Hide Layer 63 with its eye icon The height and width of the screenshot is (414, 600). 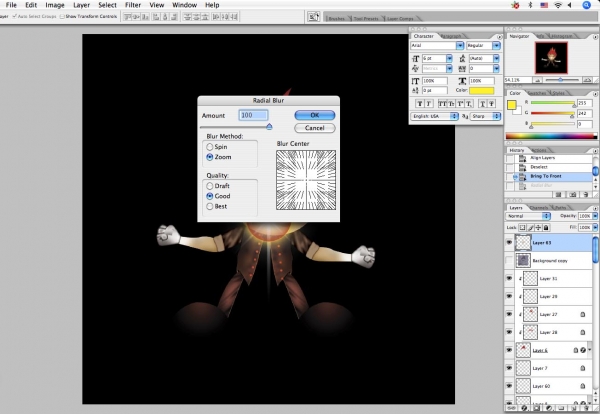point(509,243)
